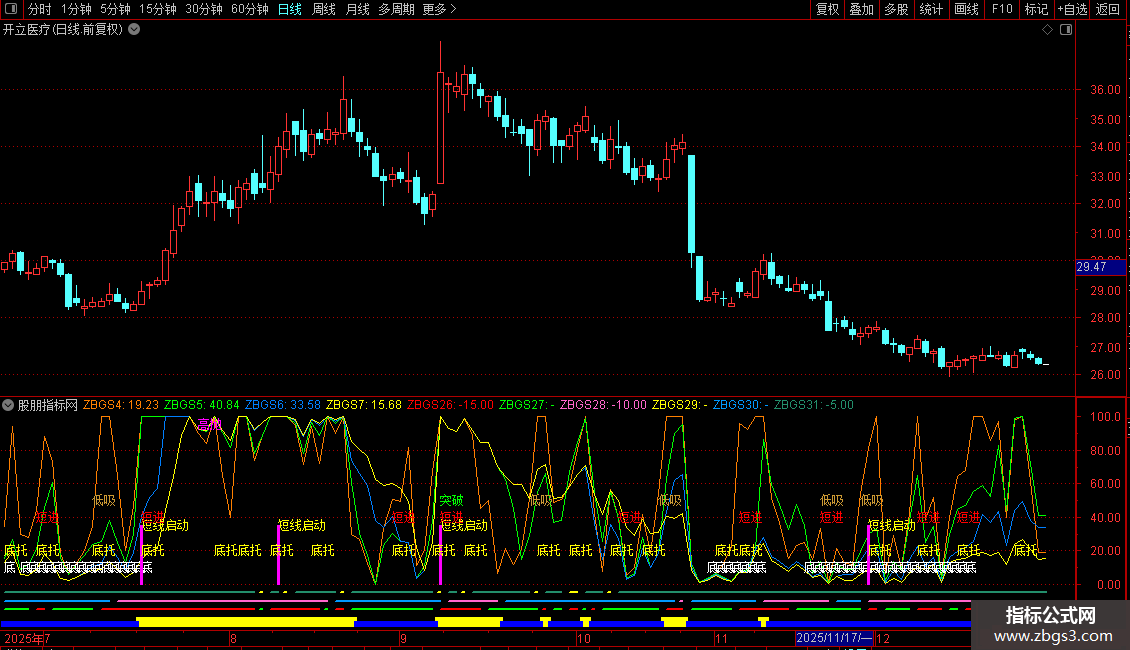This screenshot has width=1130, height=650.
Task: Switch to 分时 intraday view
Action: point(40,9)
